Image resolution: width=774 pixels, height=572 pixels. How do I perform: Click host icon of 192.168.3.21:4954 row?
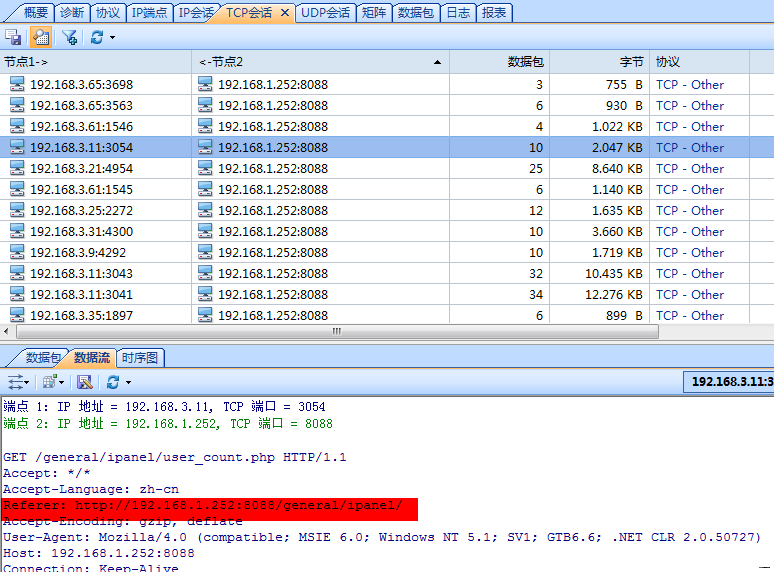pyautogui.click(x=17, y=168)
